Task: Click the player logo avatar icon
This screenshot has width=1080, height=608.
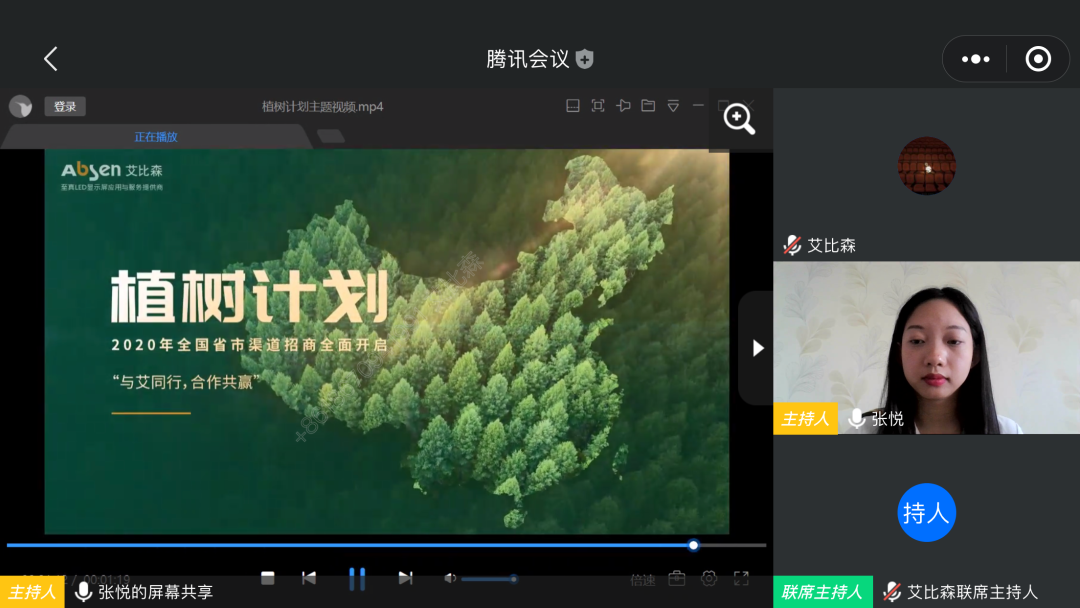Action: click(x=21, y=107)
